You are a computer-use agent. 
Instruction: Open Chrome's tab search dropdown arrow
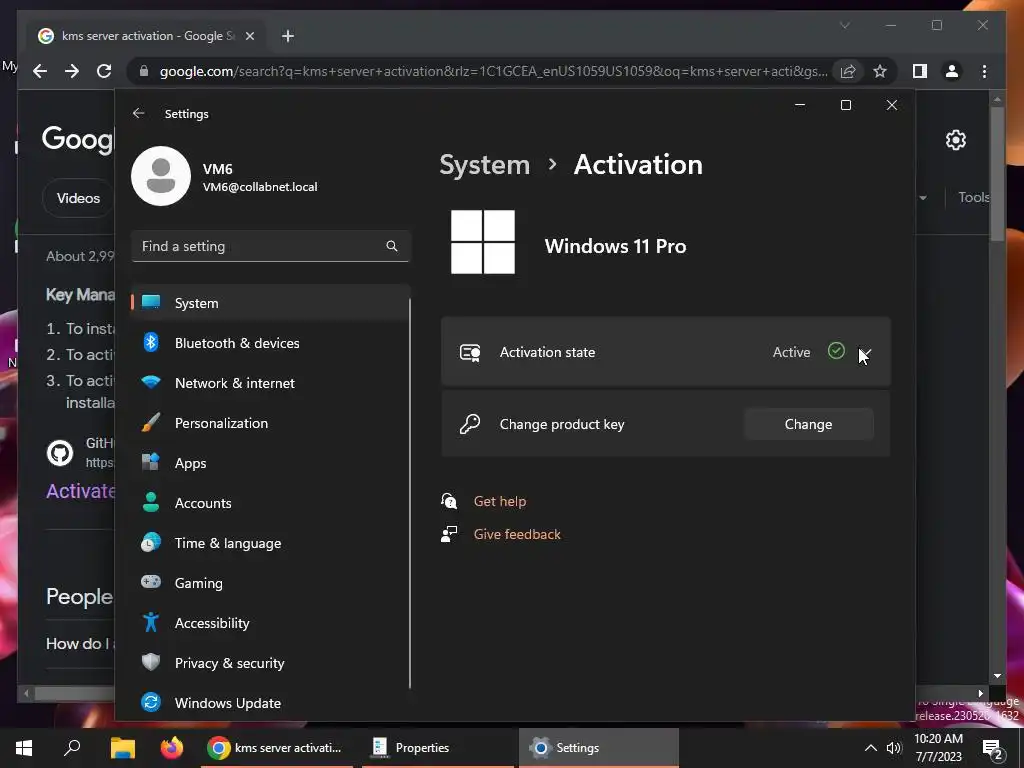844,25
